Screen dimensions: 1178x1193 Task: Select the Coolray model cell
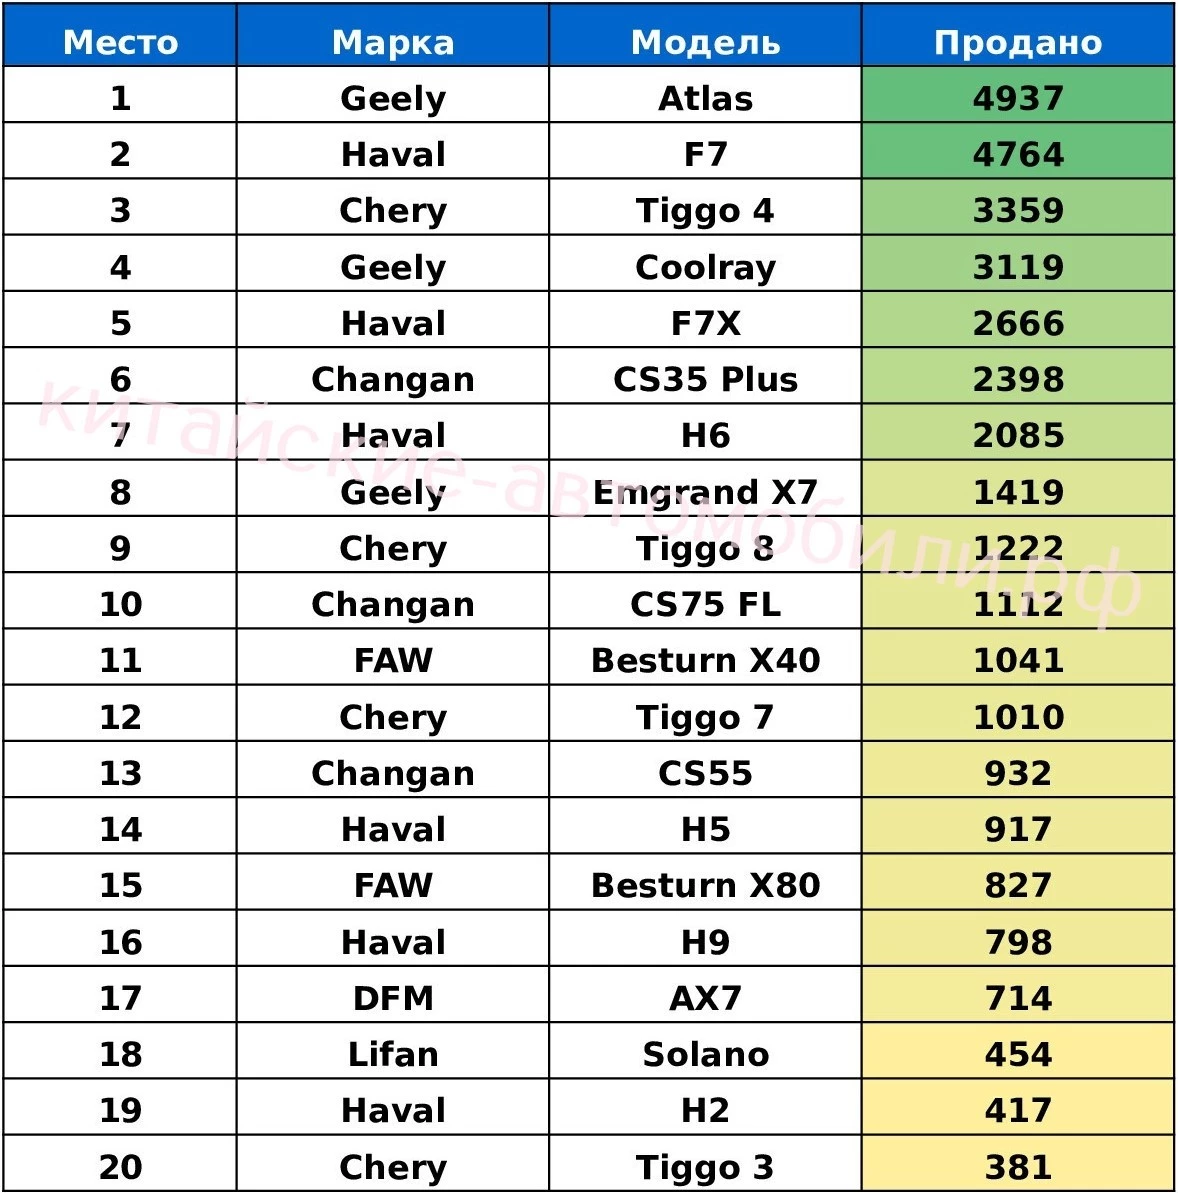pyautogui.click(x=705, y=267)
